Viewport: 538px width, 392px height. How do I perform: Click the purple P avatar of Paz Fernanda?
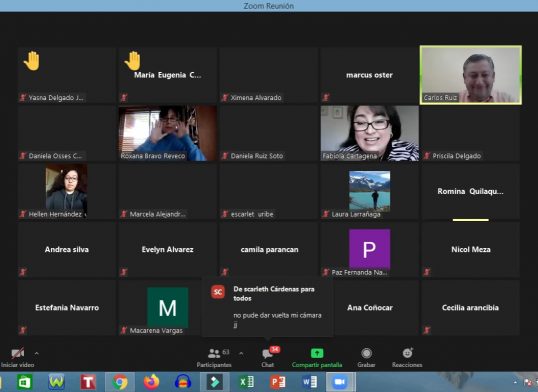(x=370, y=249)
